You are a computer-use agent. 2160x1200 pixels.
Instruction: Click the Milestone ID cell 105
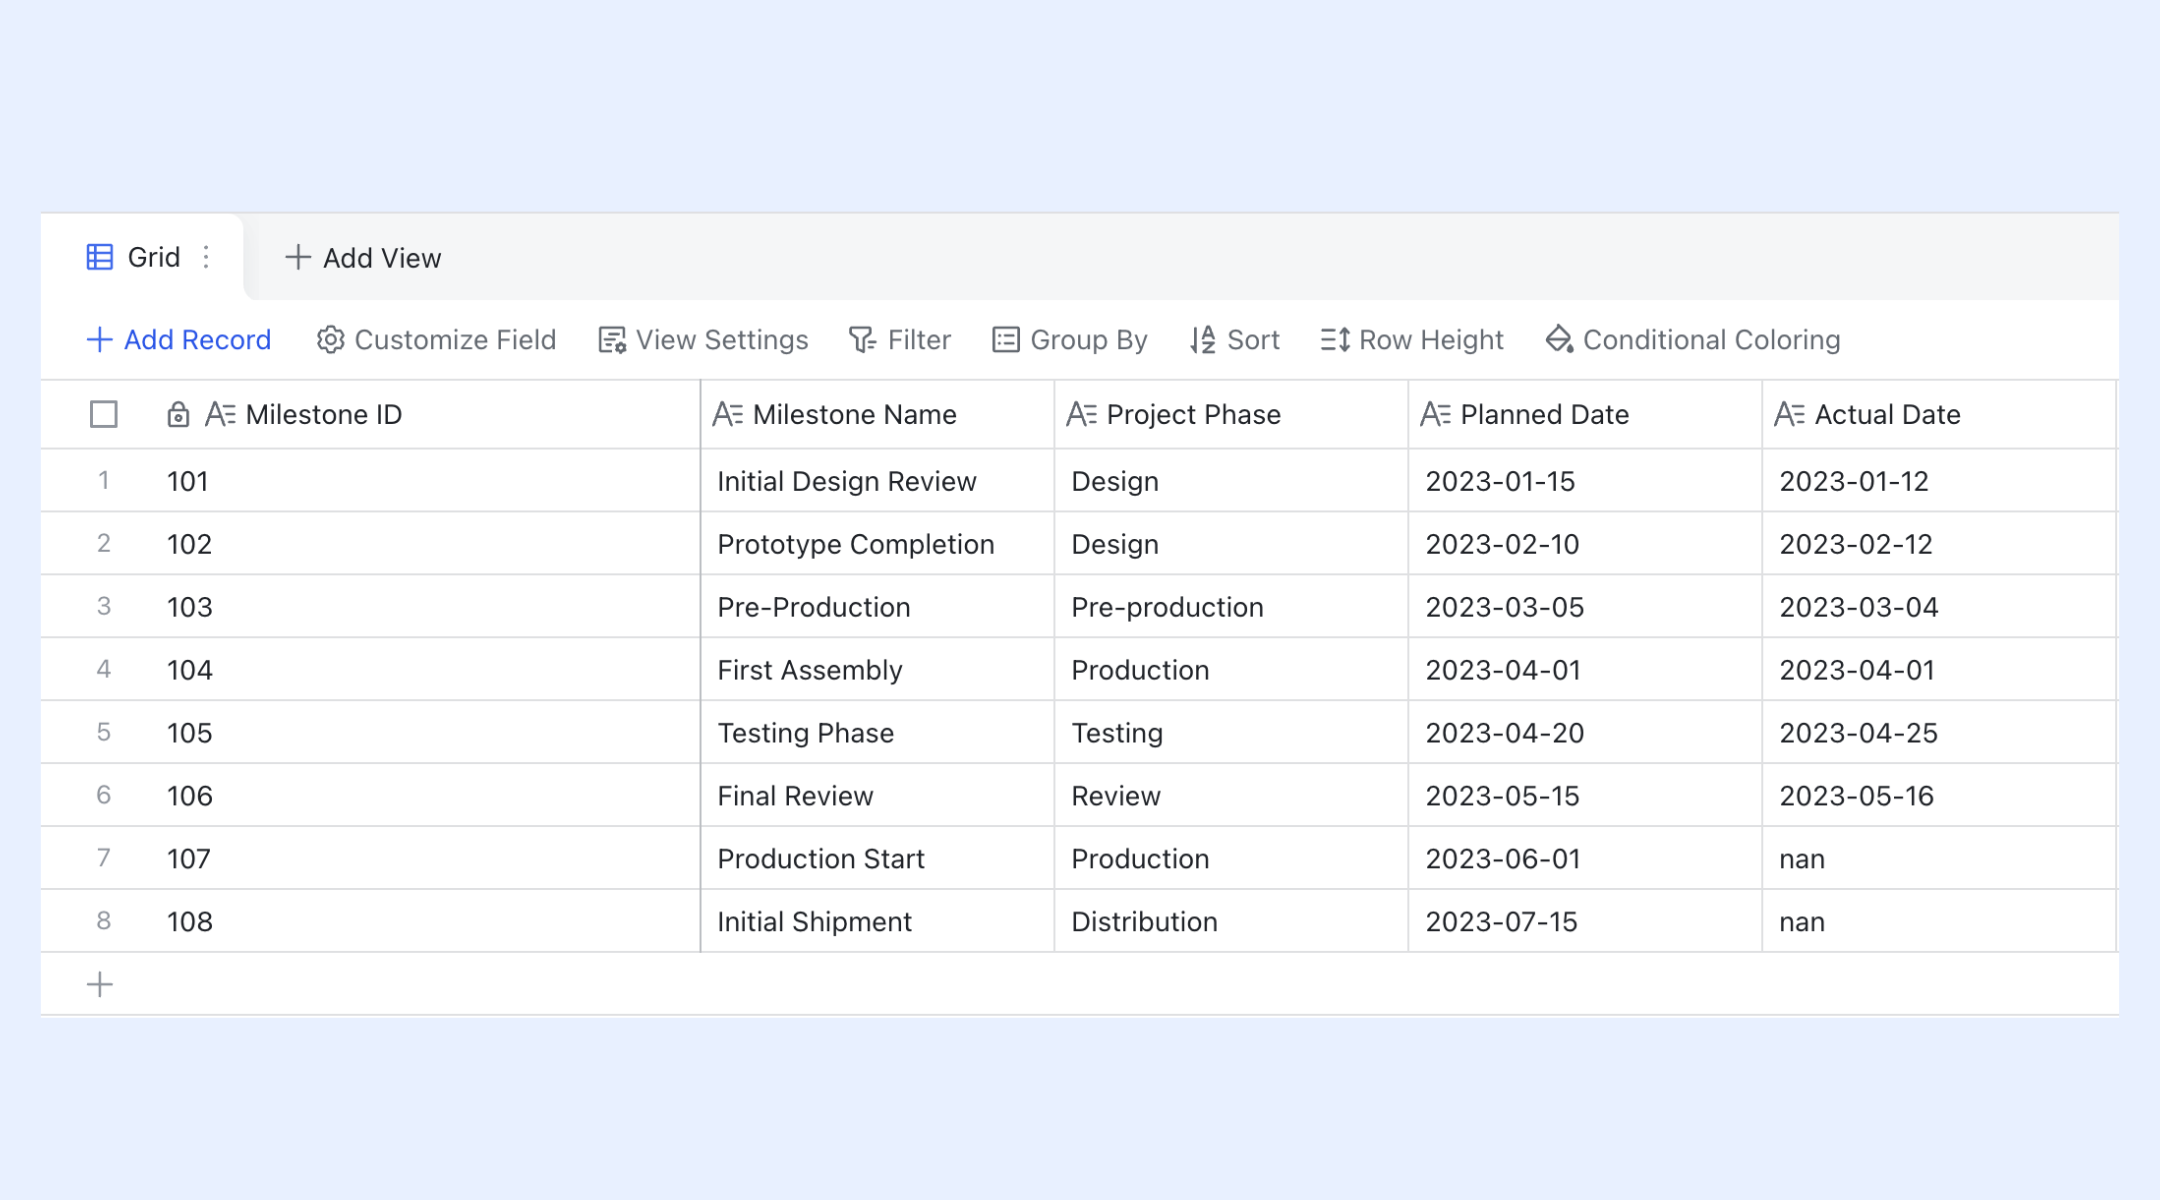(x=424, y=733)
